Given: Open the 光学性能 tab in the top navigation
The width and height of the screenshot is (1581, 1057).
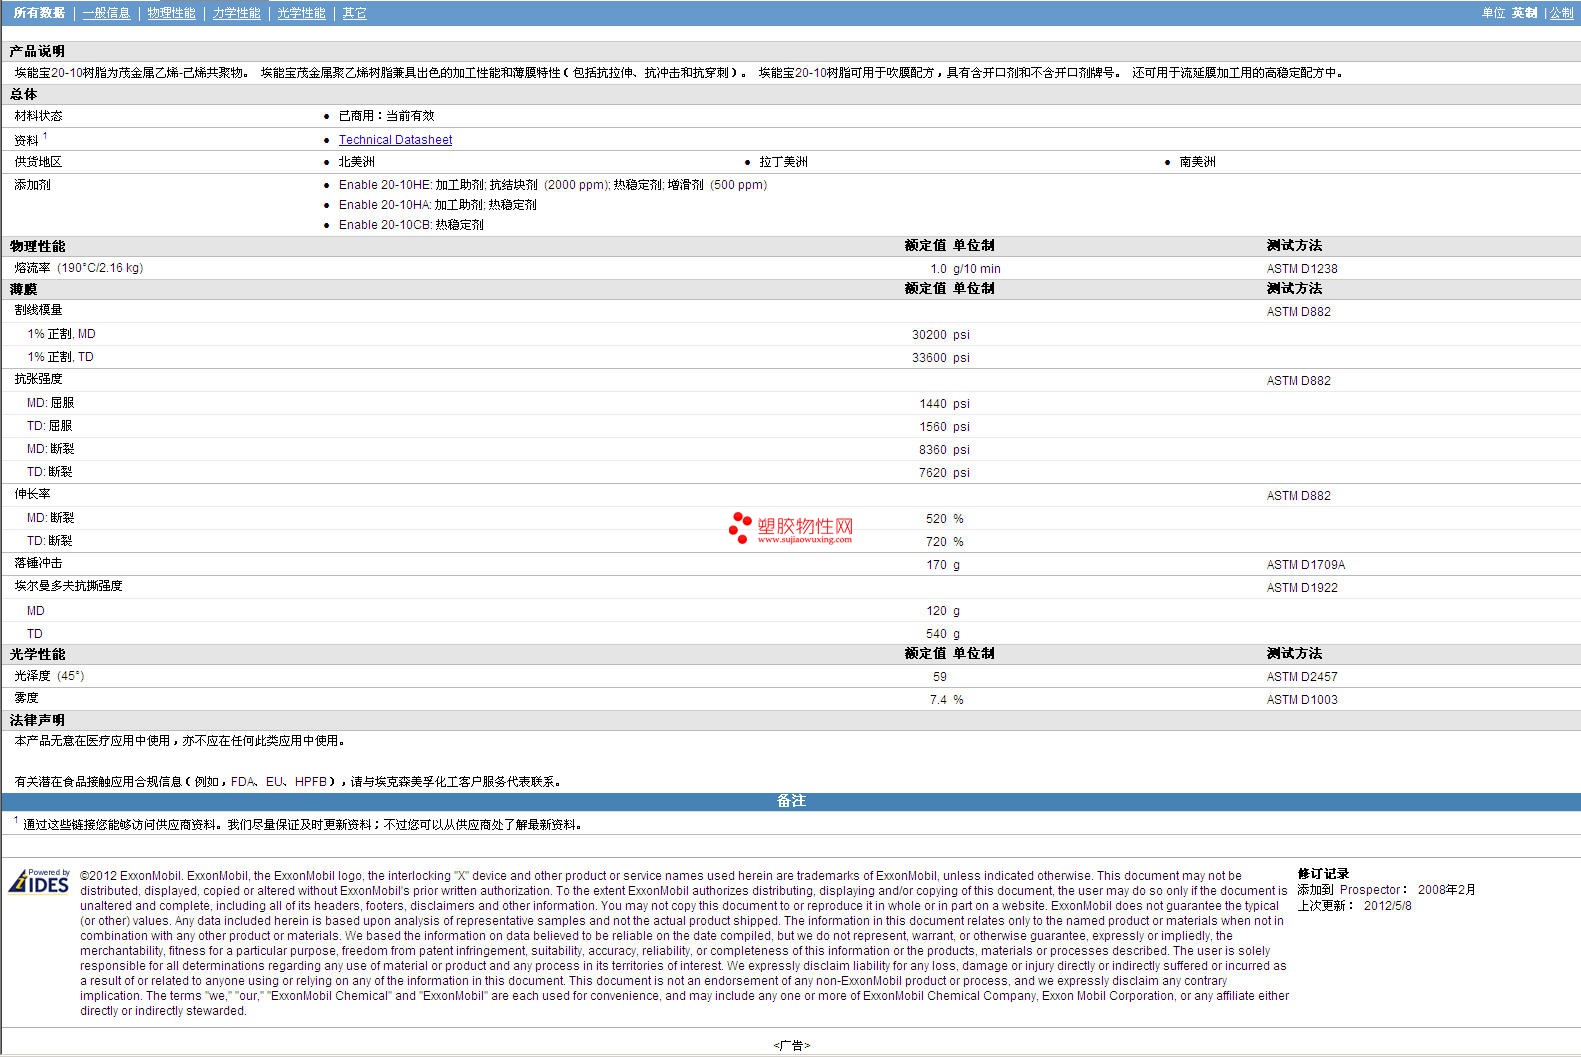Looking at the screenshot, I should [x=301, y=13].
